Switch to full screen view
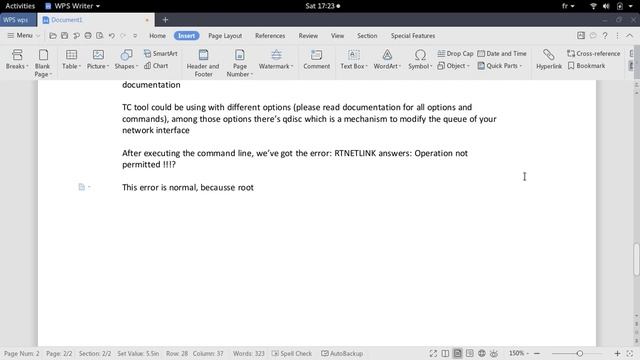Image resolution: width=640 pixels, height=360 pixels. click(433, 353)
